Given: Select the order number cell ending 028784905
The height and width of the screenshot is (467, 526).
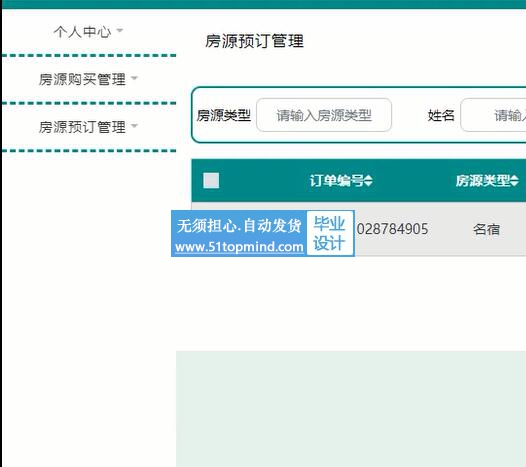Looking at the screenshot, I should 392,229.
